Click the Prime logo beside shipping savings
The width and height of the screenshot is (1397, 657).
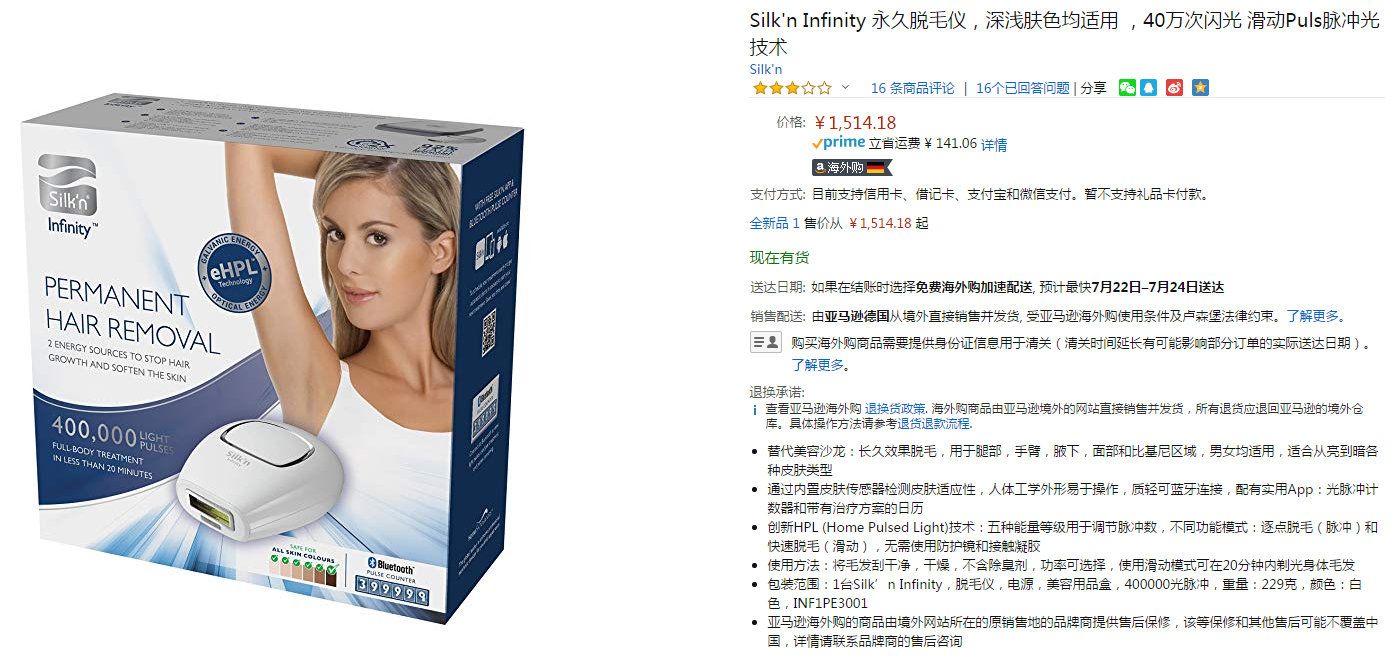click(839, 143)
